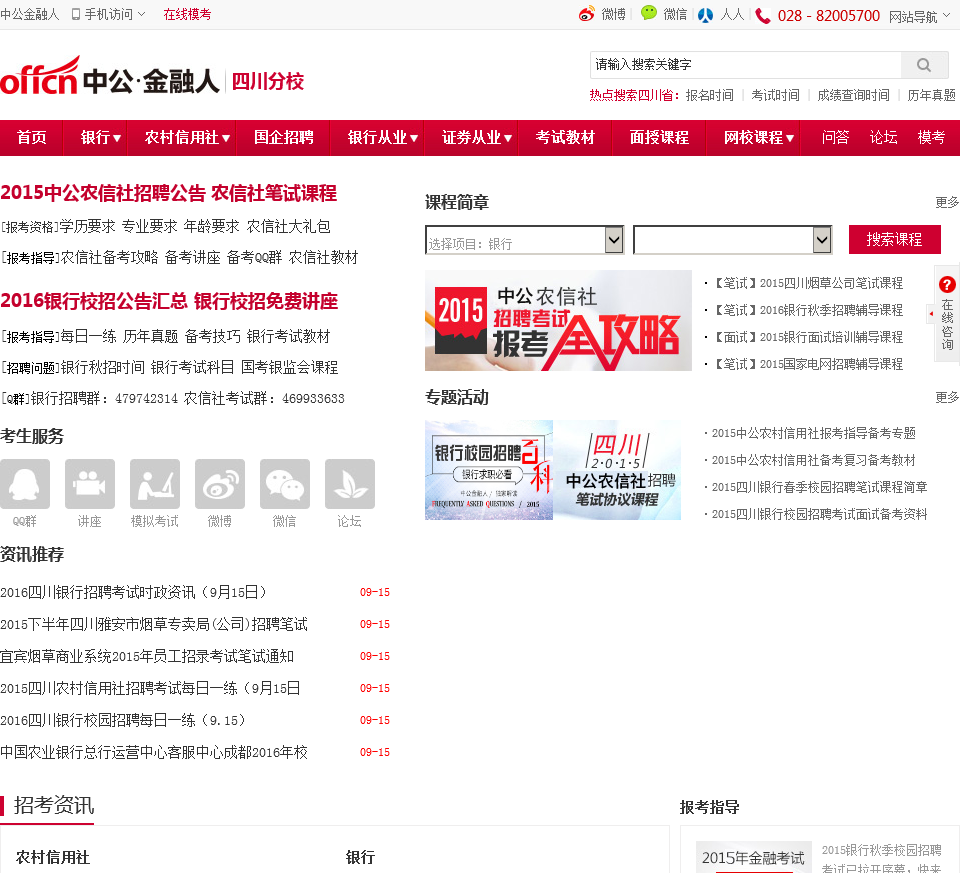Open 面授课程 in navigation bar
This screenshot has width=960, height=873.
659,138
